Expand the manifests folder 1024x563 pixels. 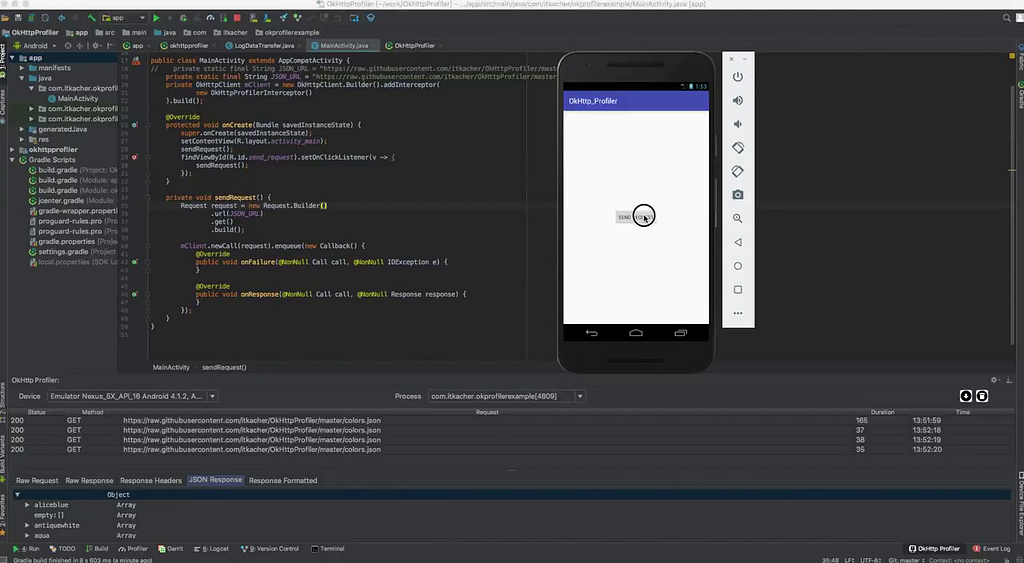coord(22,68)
